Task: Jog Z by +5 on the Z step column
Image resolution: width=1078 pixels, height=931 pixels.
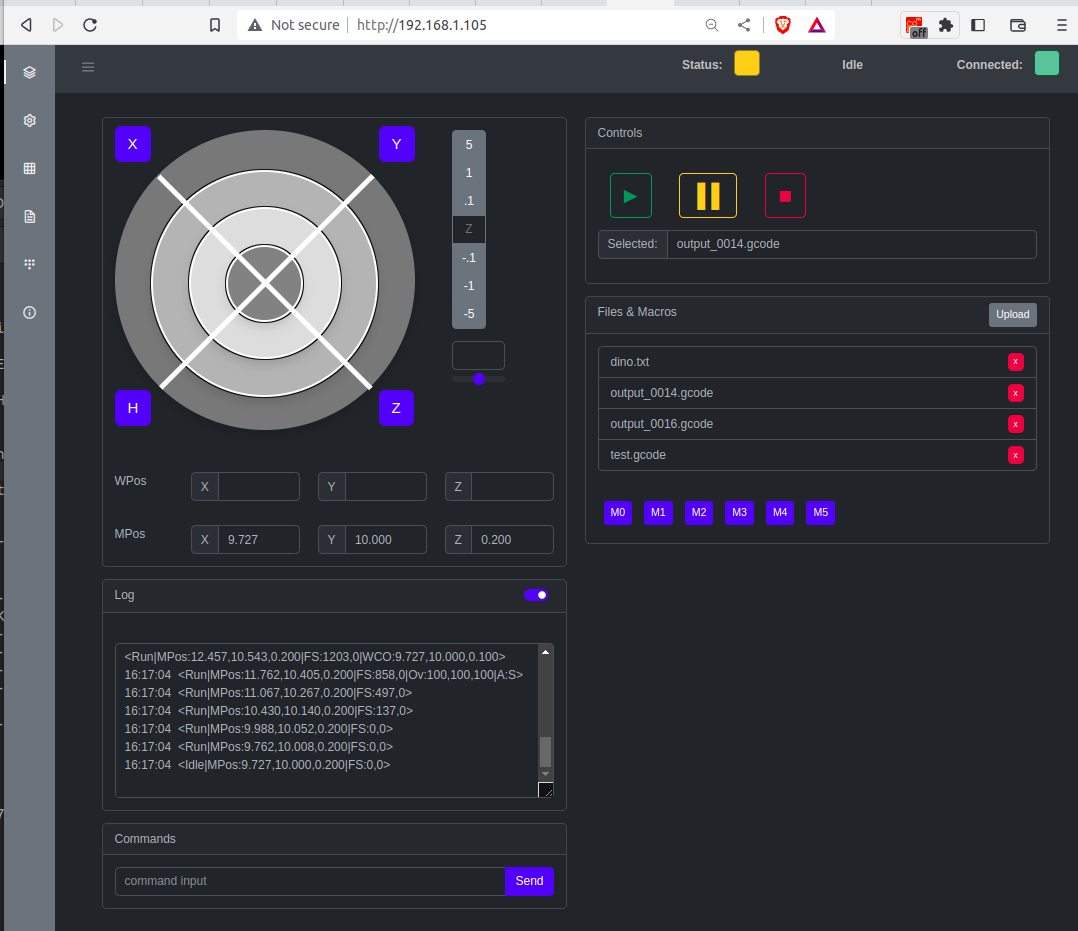Action: (469, 145)
